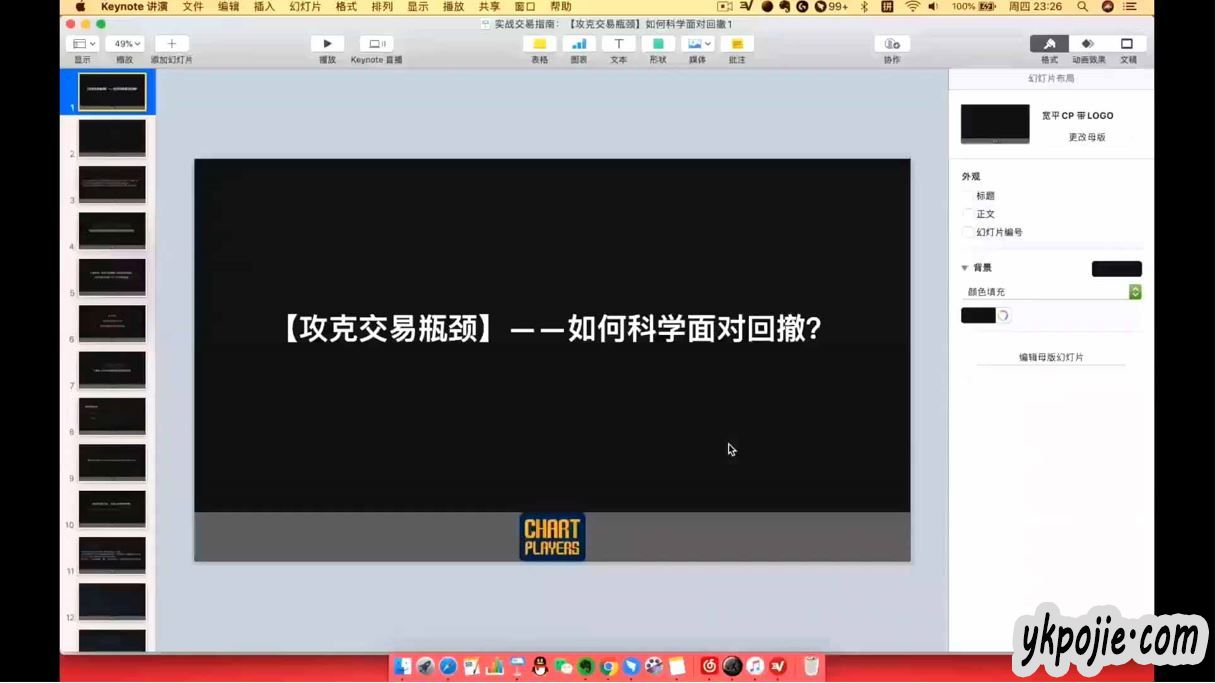
Task: Insert a table with the 表格 icon
Action: [x=539, y=44]
